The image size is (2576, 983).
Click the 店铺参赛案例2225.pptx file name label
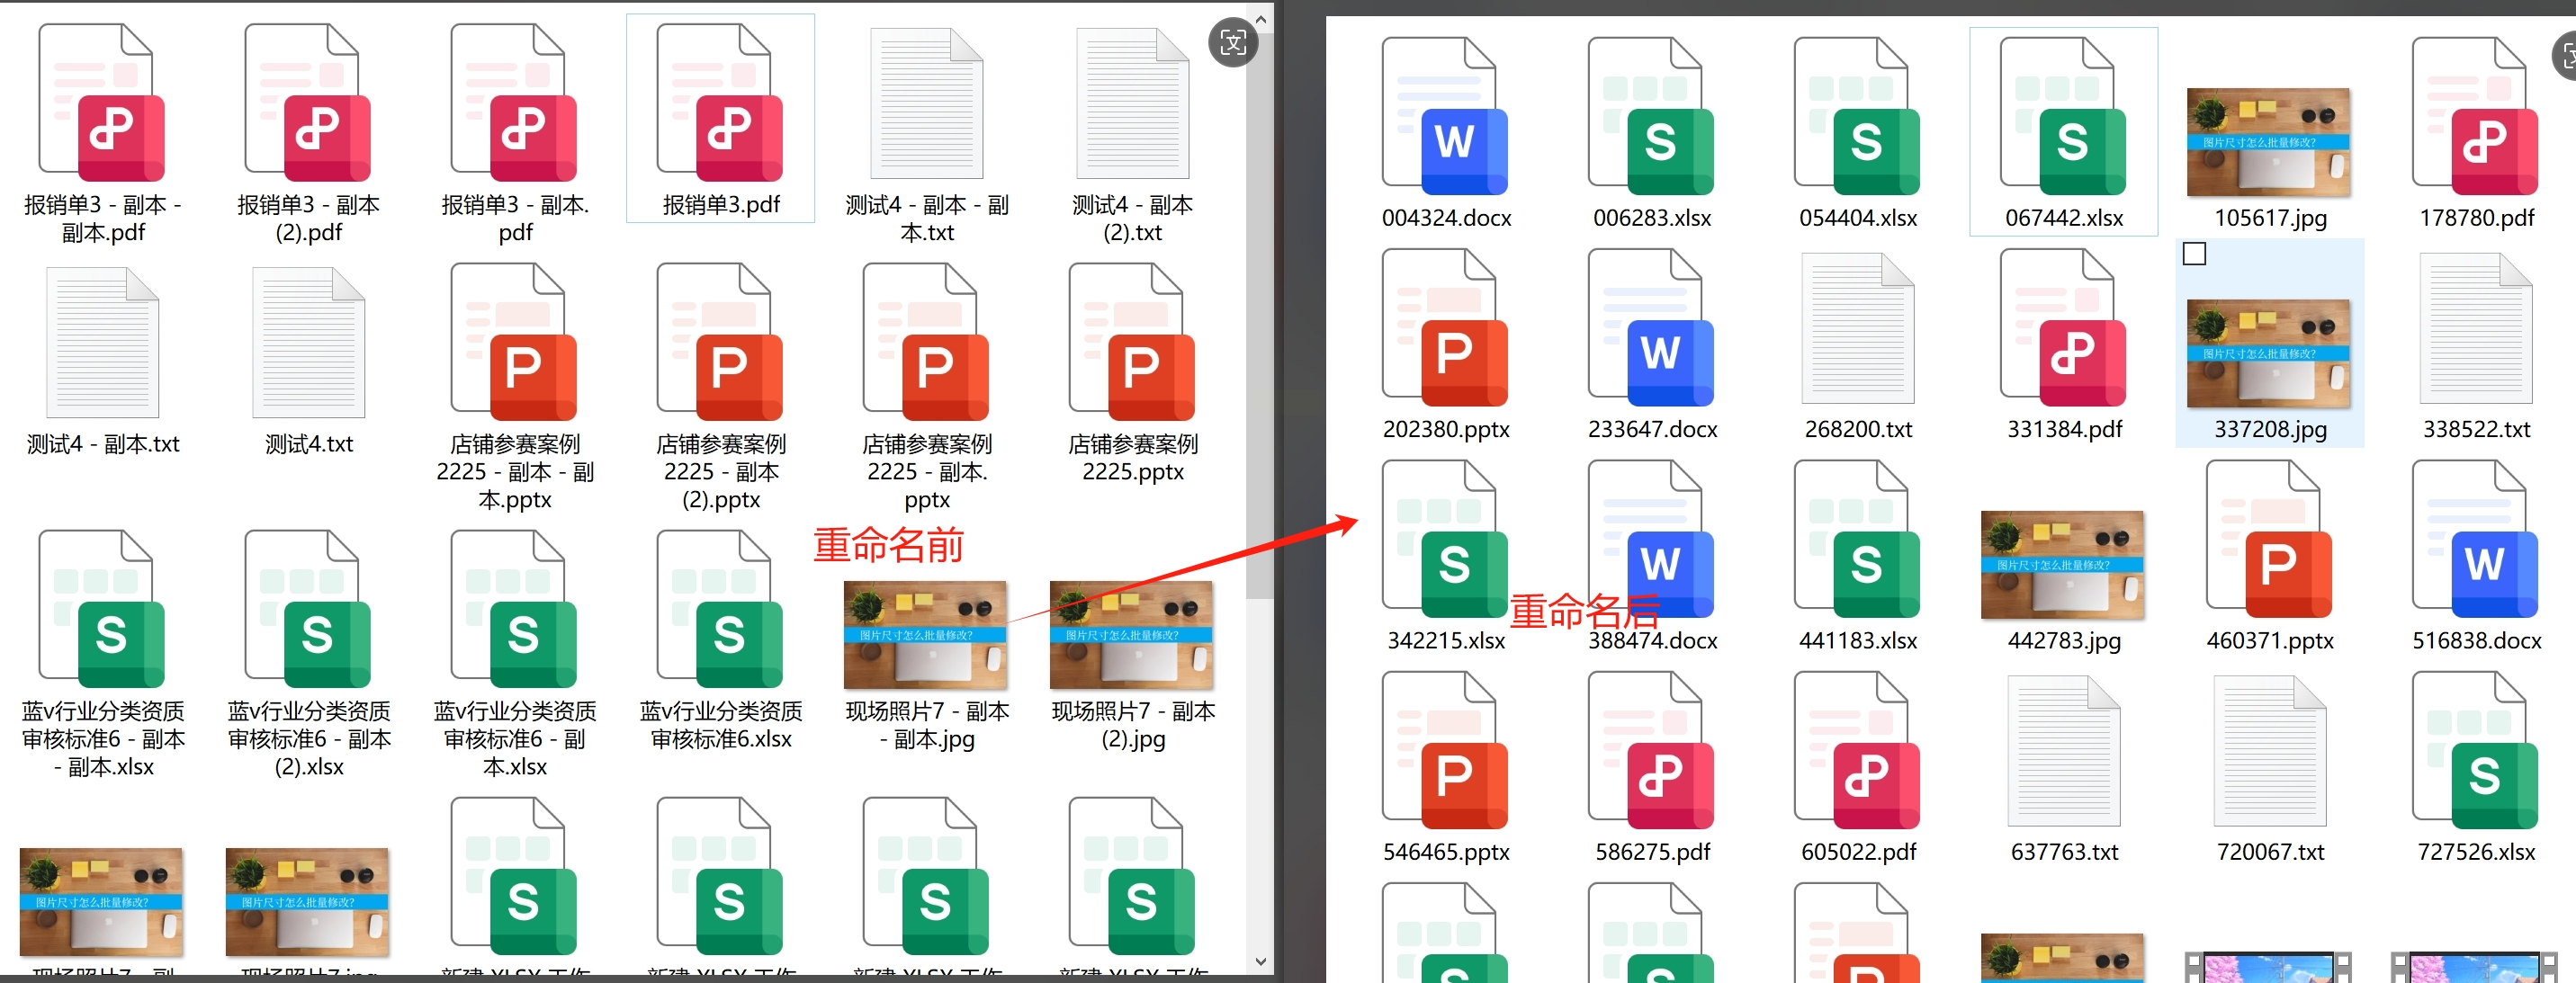click(1133, 458)
